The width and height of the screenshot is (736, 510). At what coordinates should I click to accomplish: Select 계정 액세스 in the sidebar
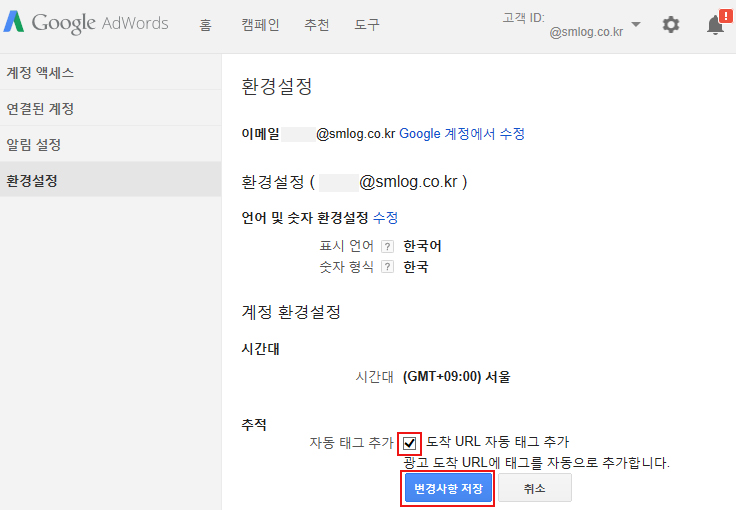tap(111, 72)
